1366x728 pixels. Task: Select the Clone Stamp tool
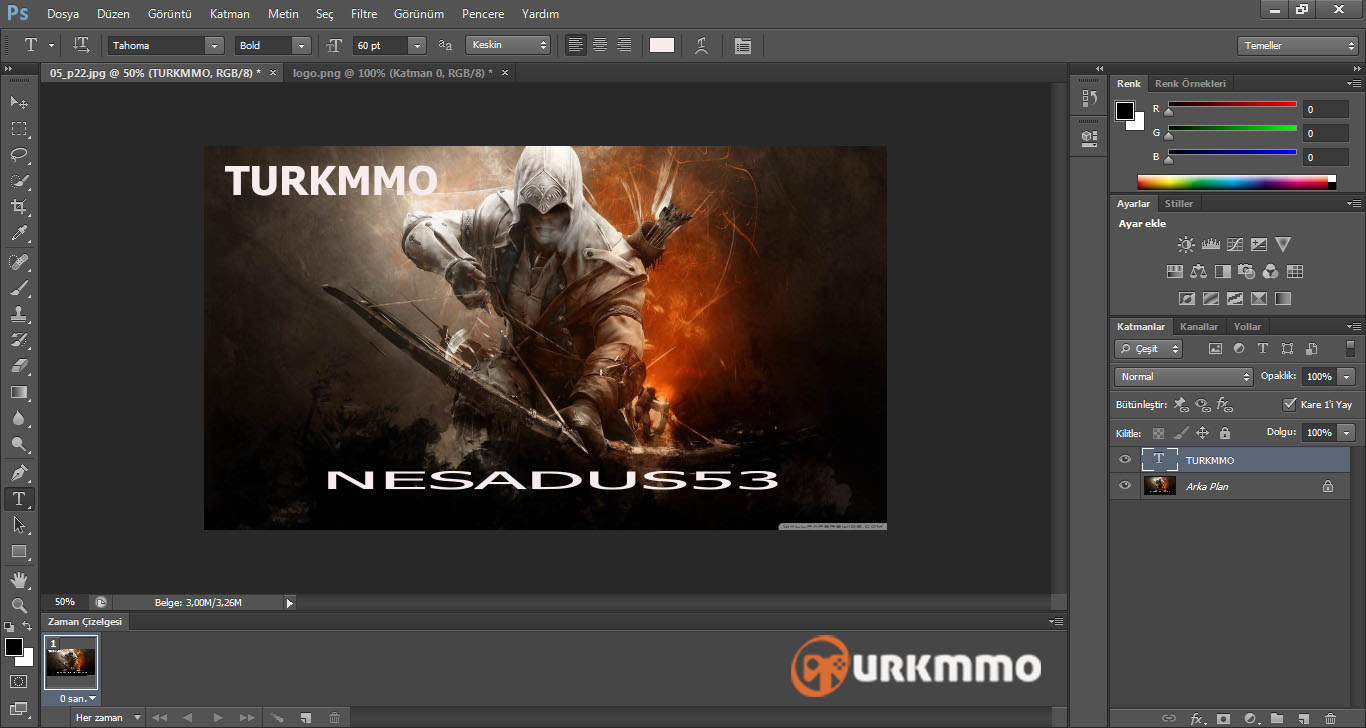click(19, 314)
